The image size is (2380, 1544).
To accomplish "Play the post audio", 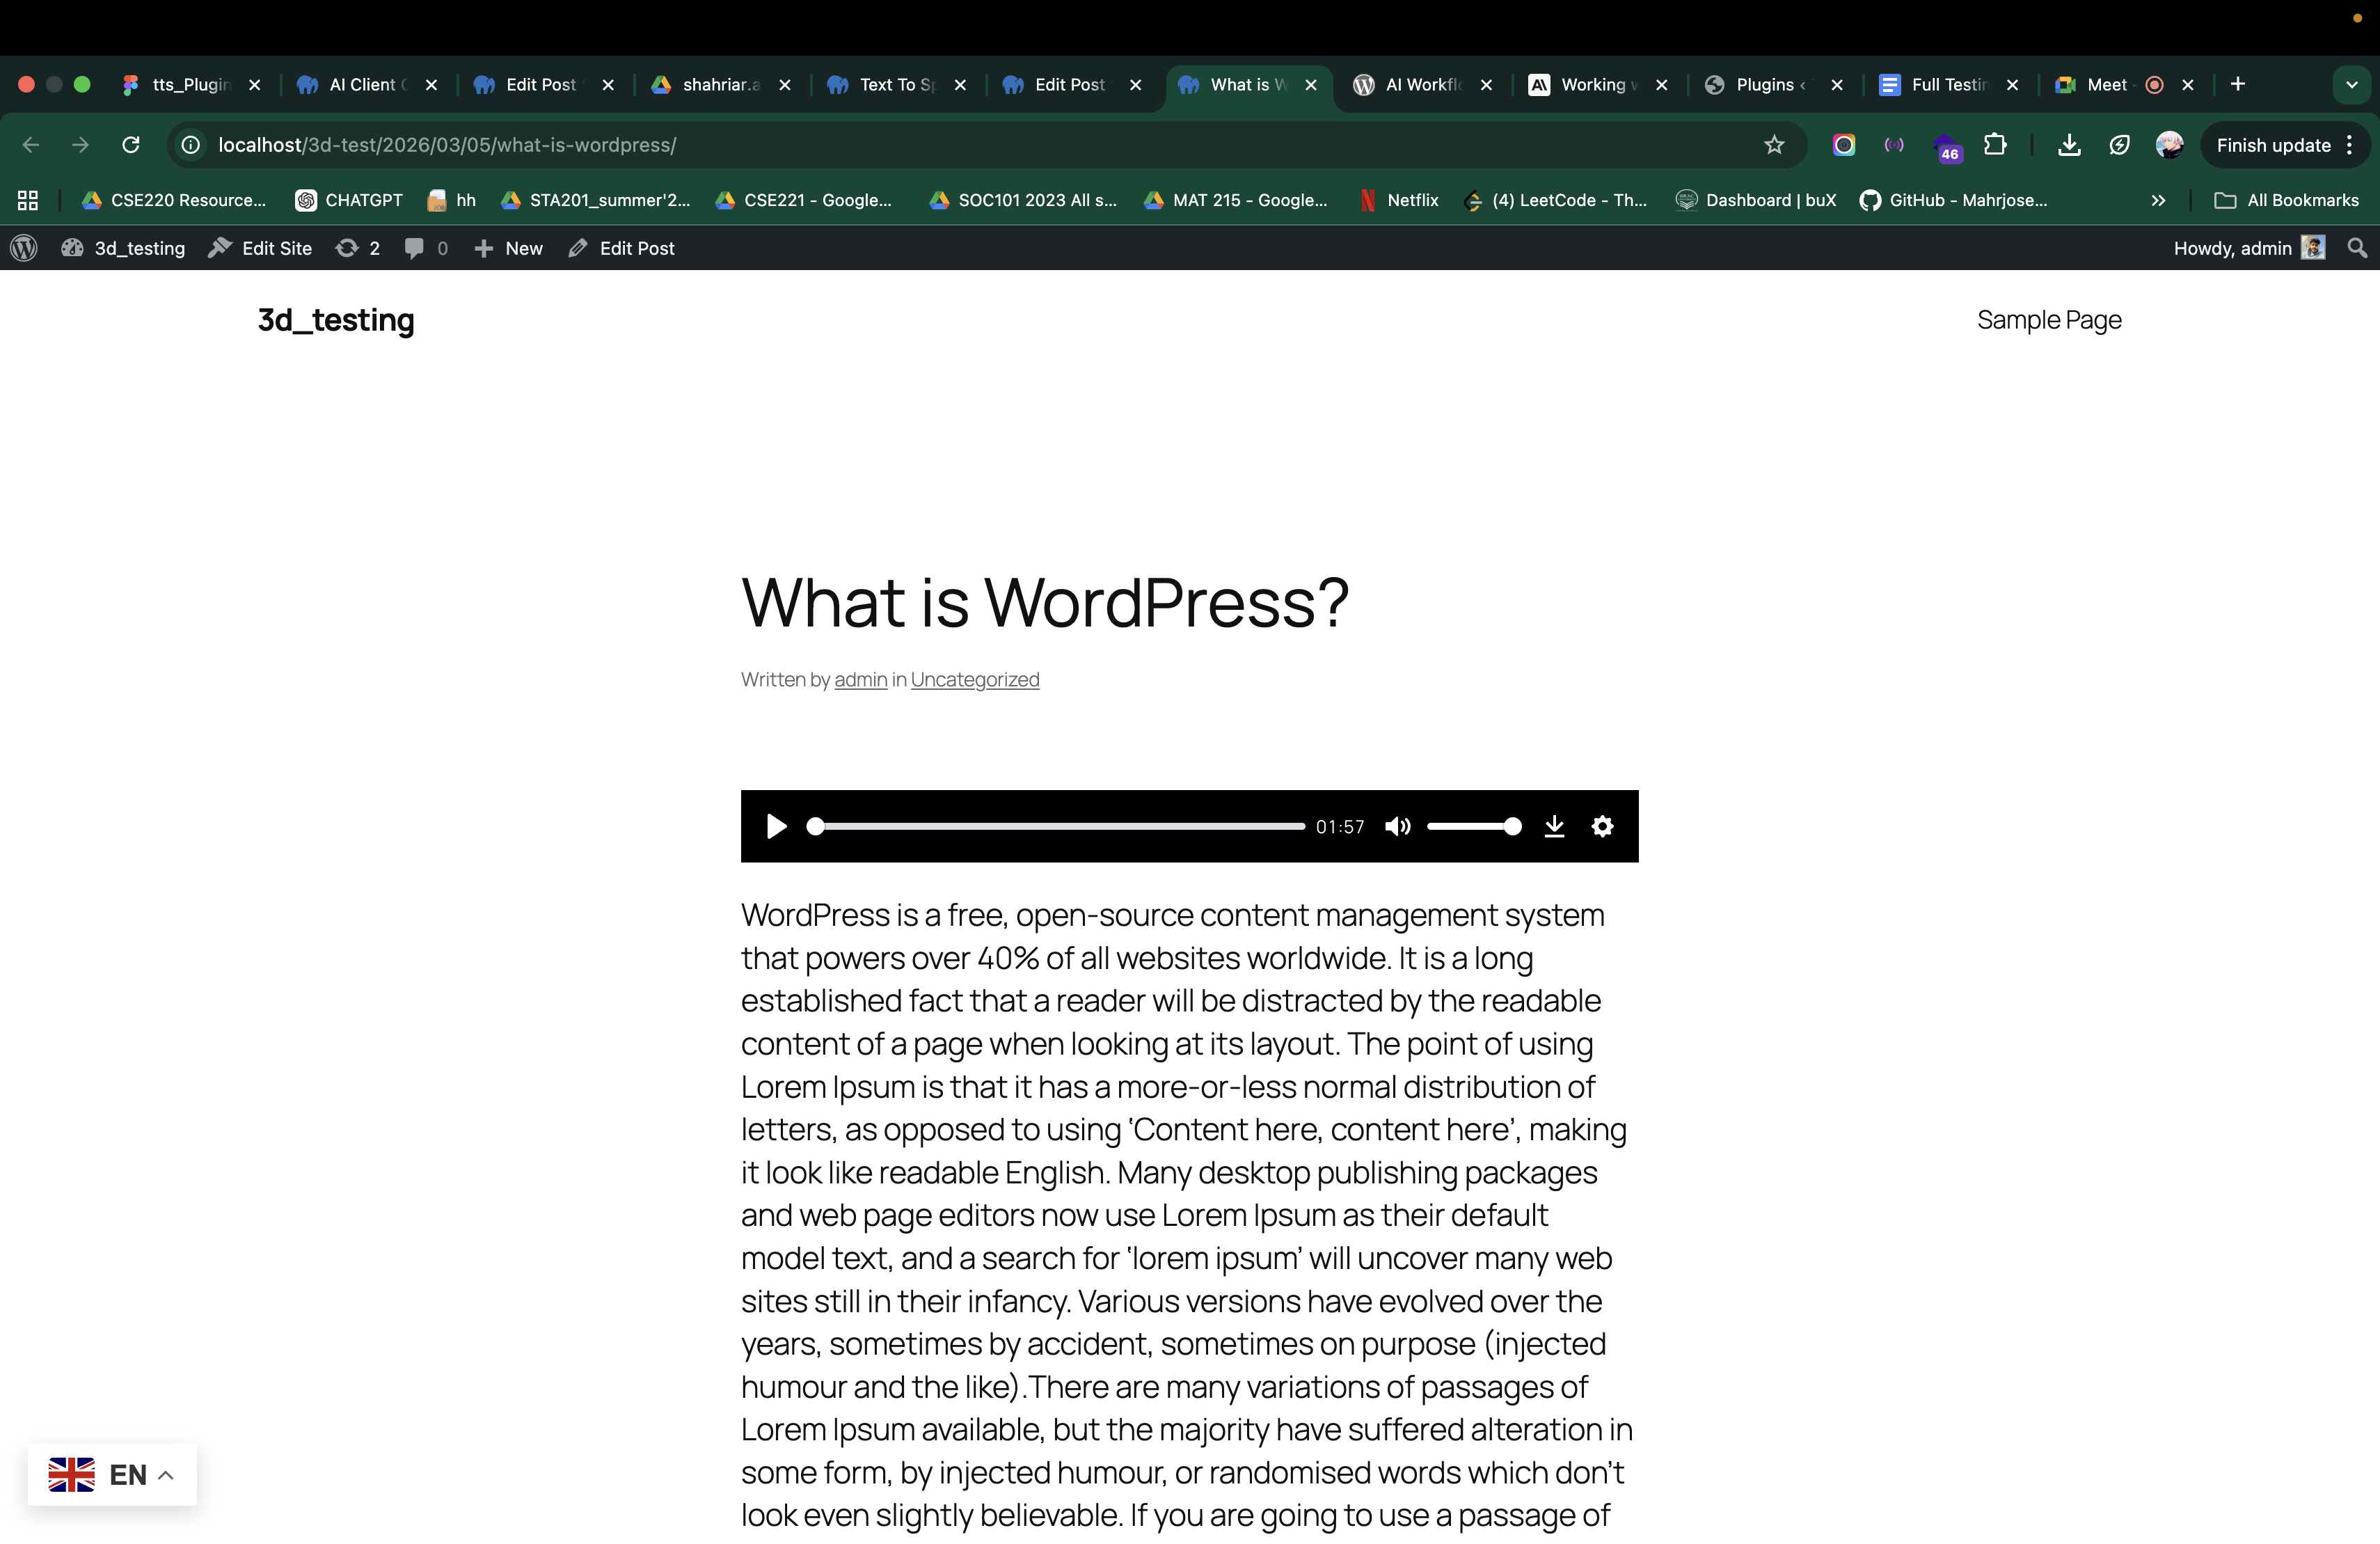I will 776,826.
